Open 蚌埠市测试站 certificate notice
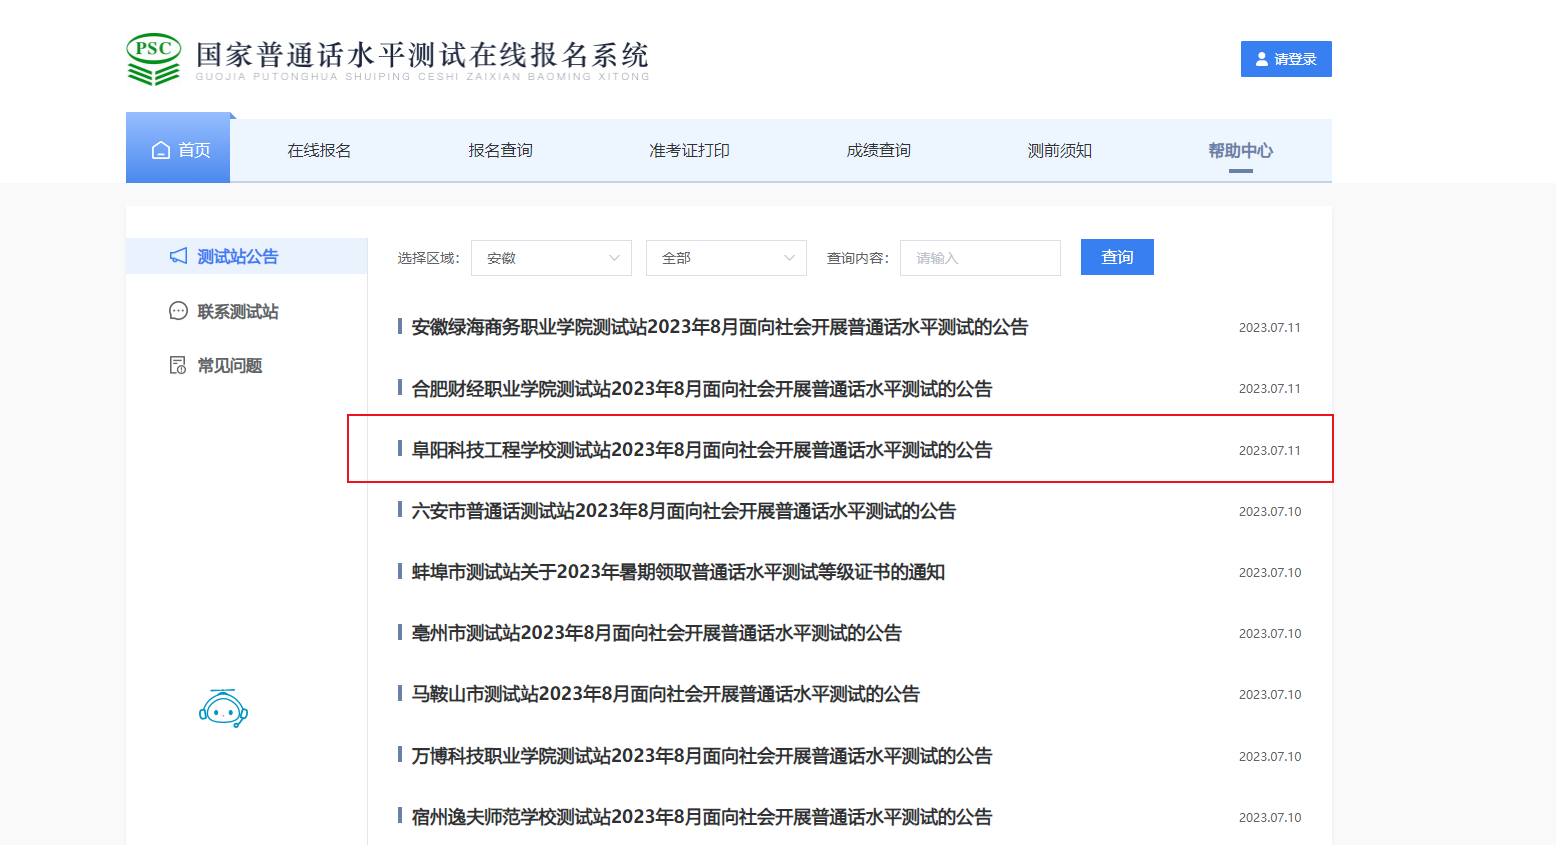 pyautogui.click(x=678, y=572)
